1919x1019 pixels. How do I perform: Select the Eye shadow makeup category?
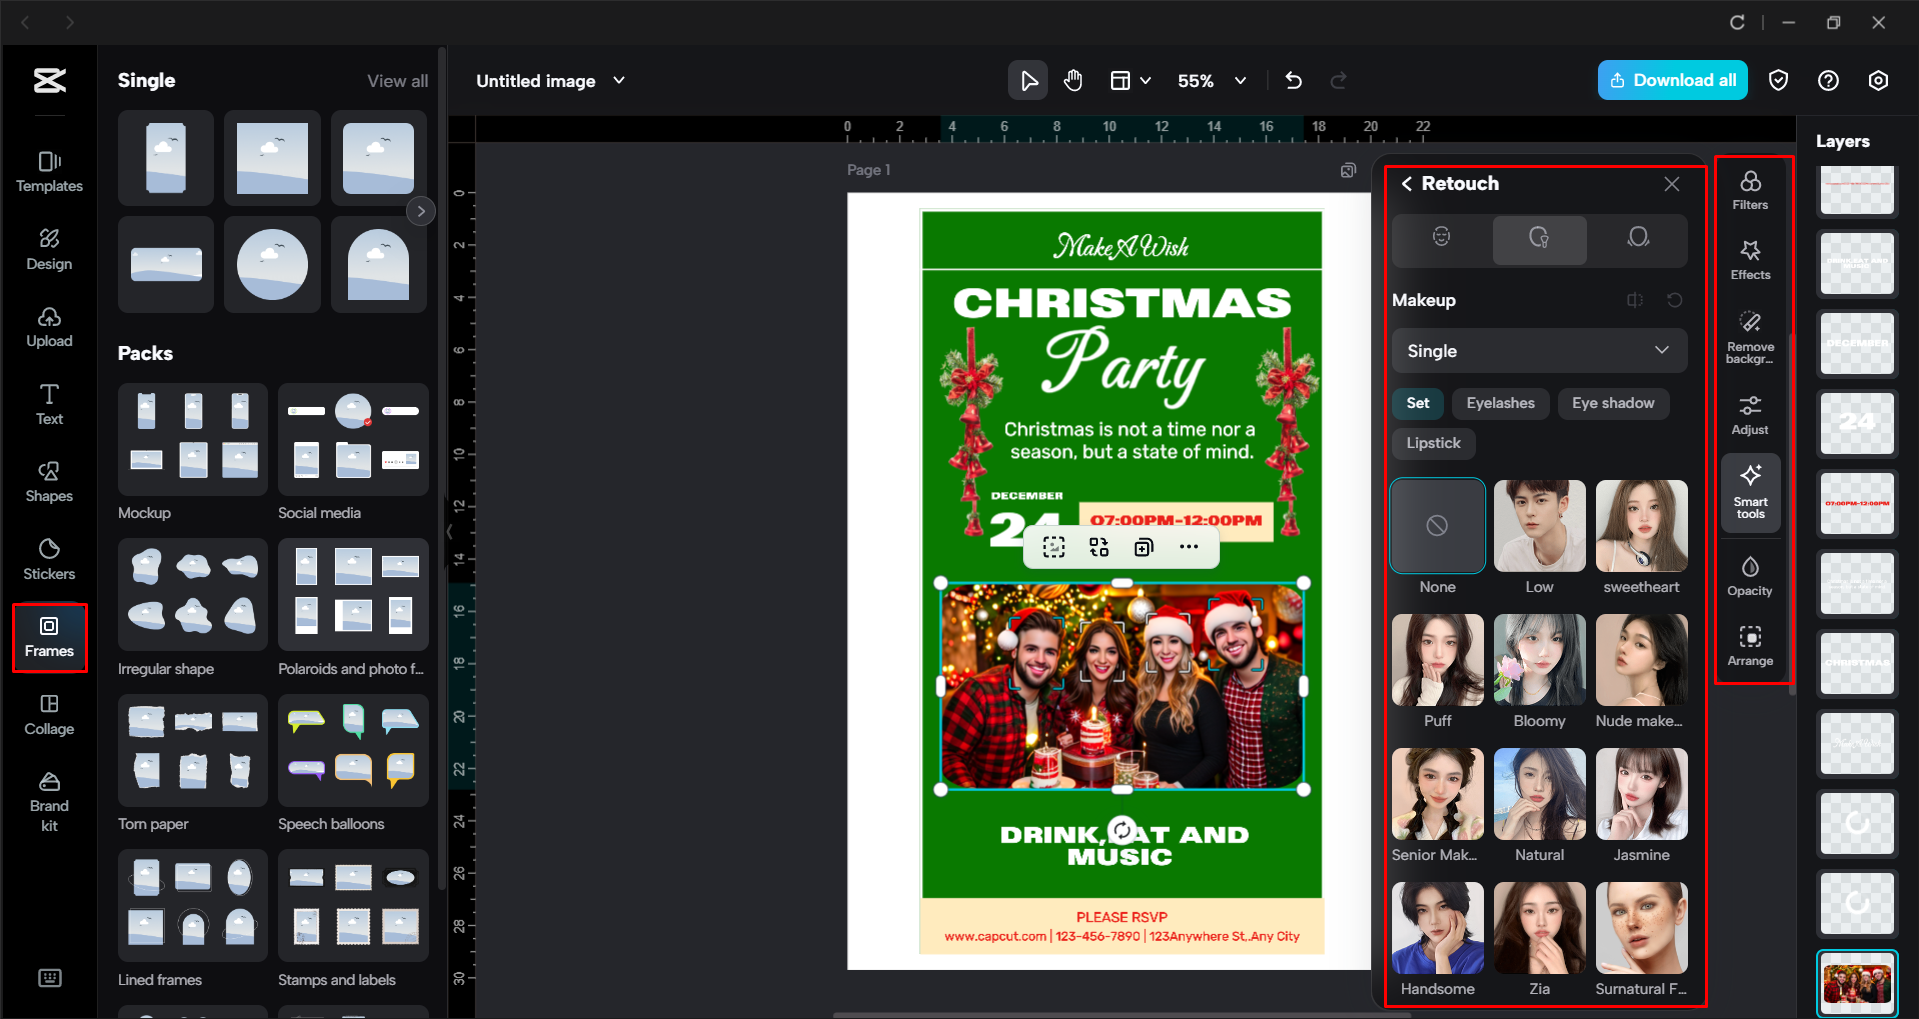point(1612,403)
